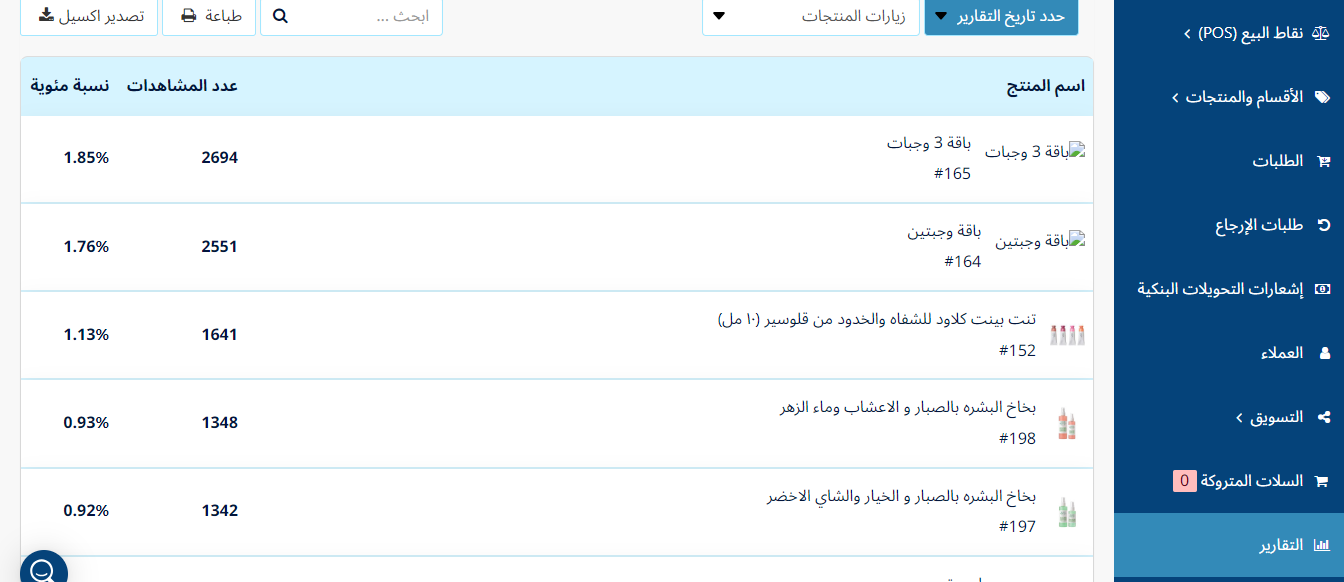The width and height of the screenshot is (1344, 582).
Task: Click the view count 2551
Action: pos(219,246)
